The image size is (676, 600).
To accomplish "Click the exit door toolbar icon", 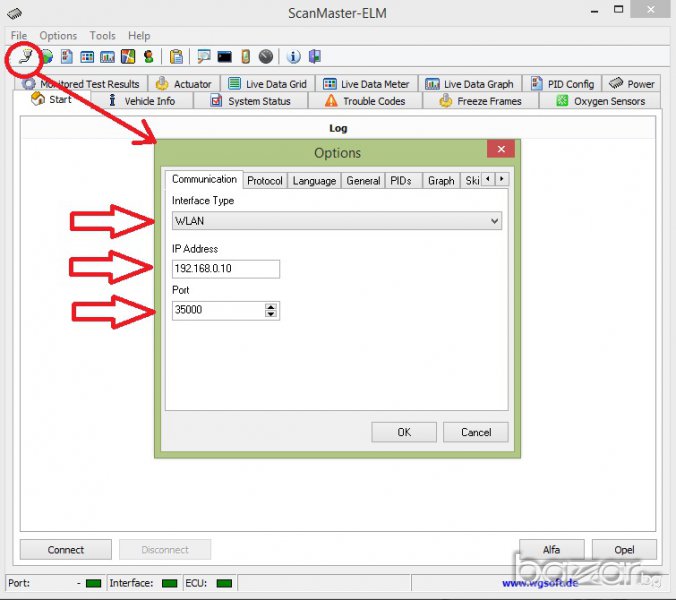I will (x=314, y=57).
